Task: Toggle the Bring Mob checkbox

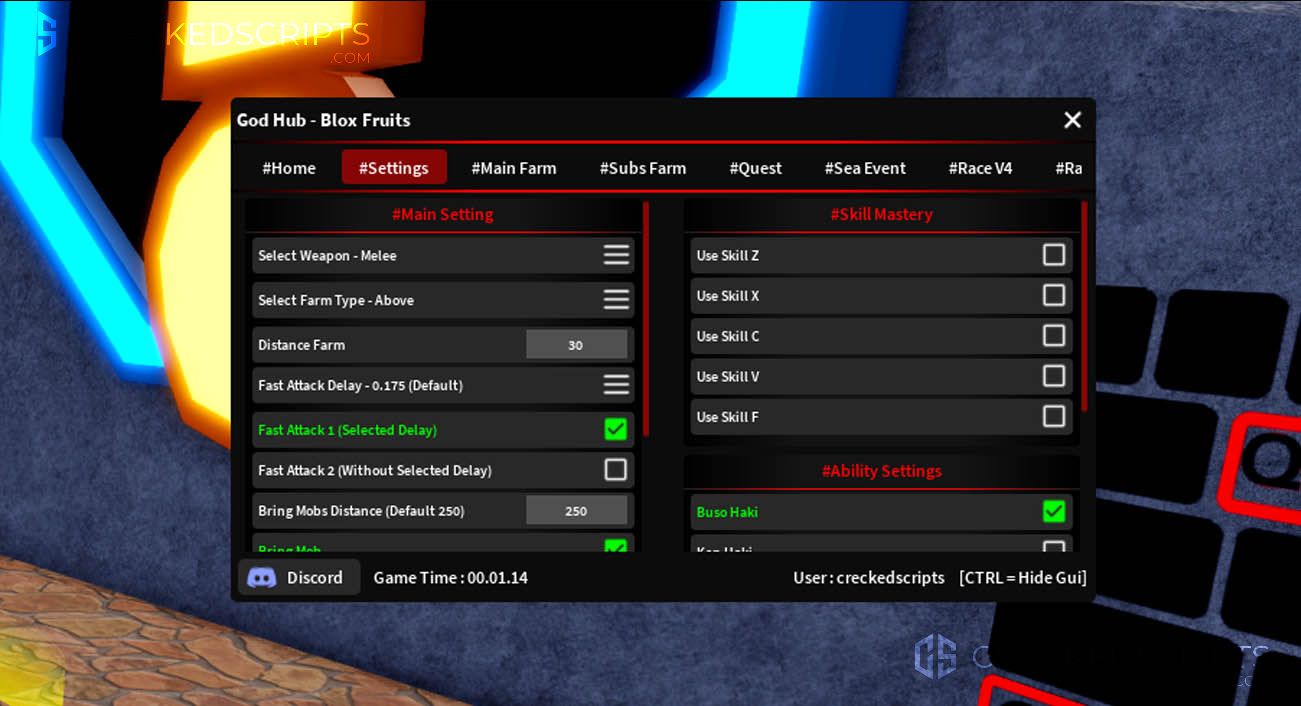Action: [616, 546]
